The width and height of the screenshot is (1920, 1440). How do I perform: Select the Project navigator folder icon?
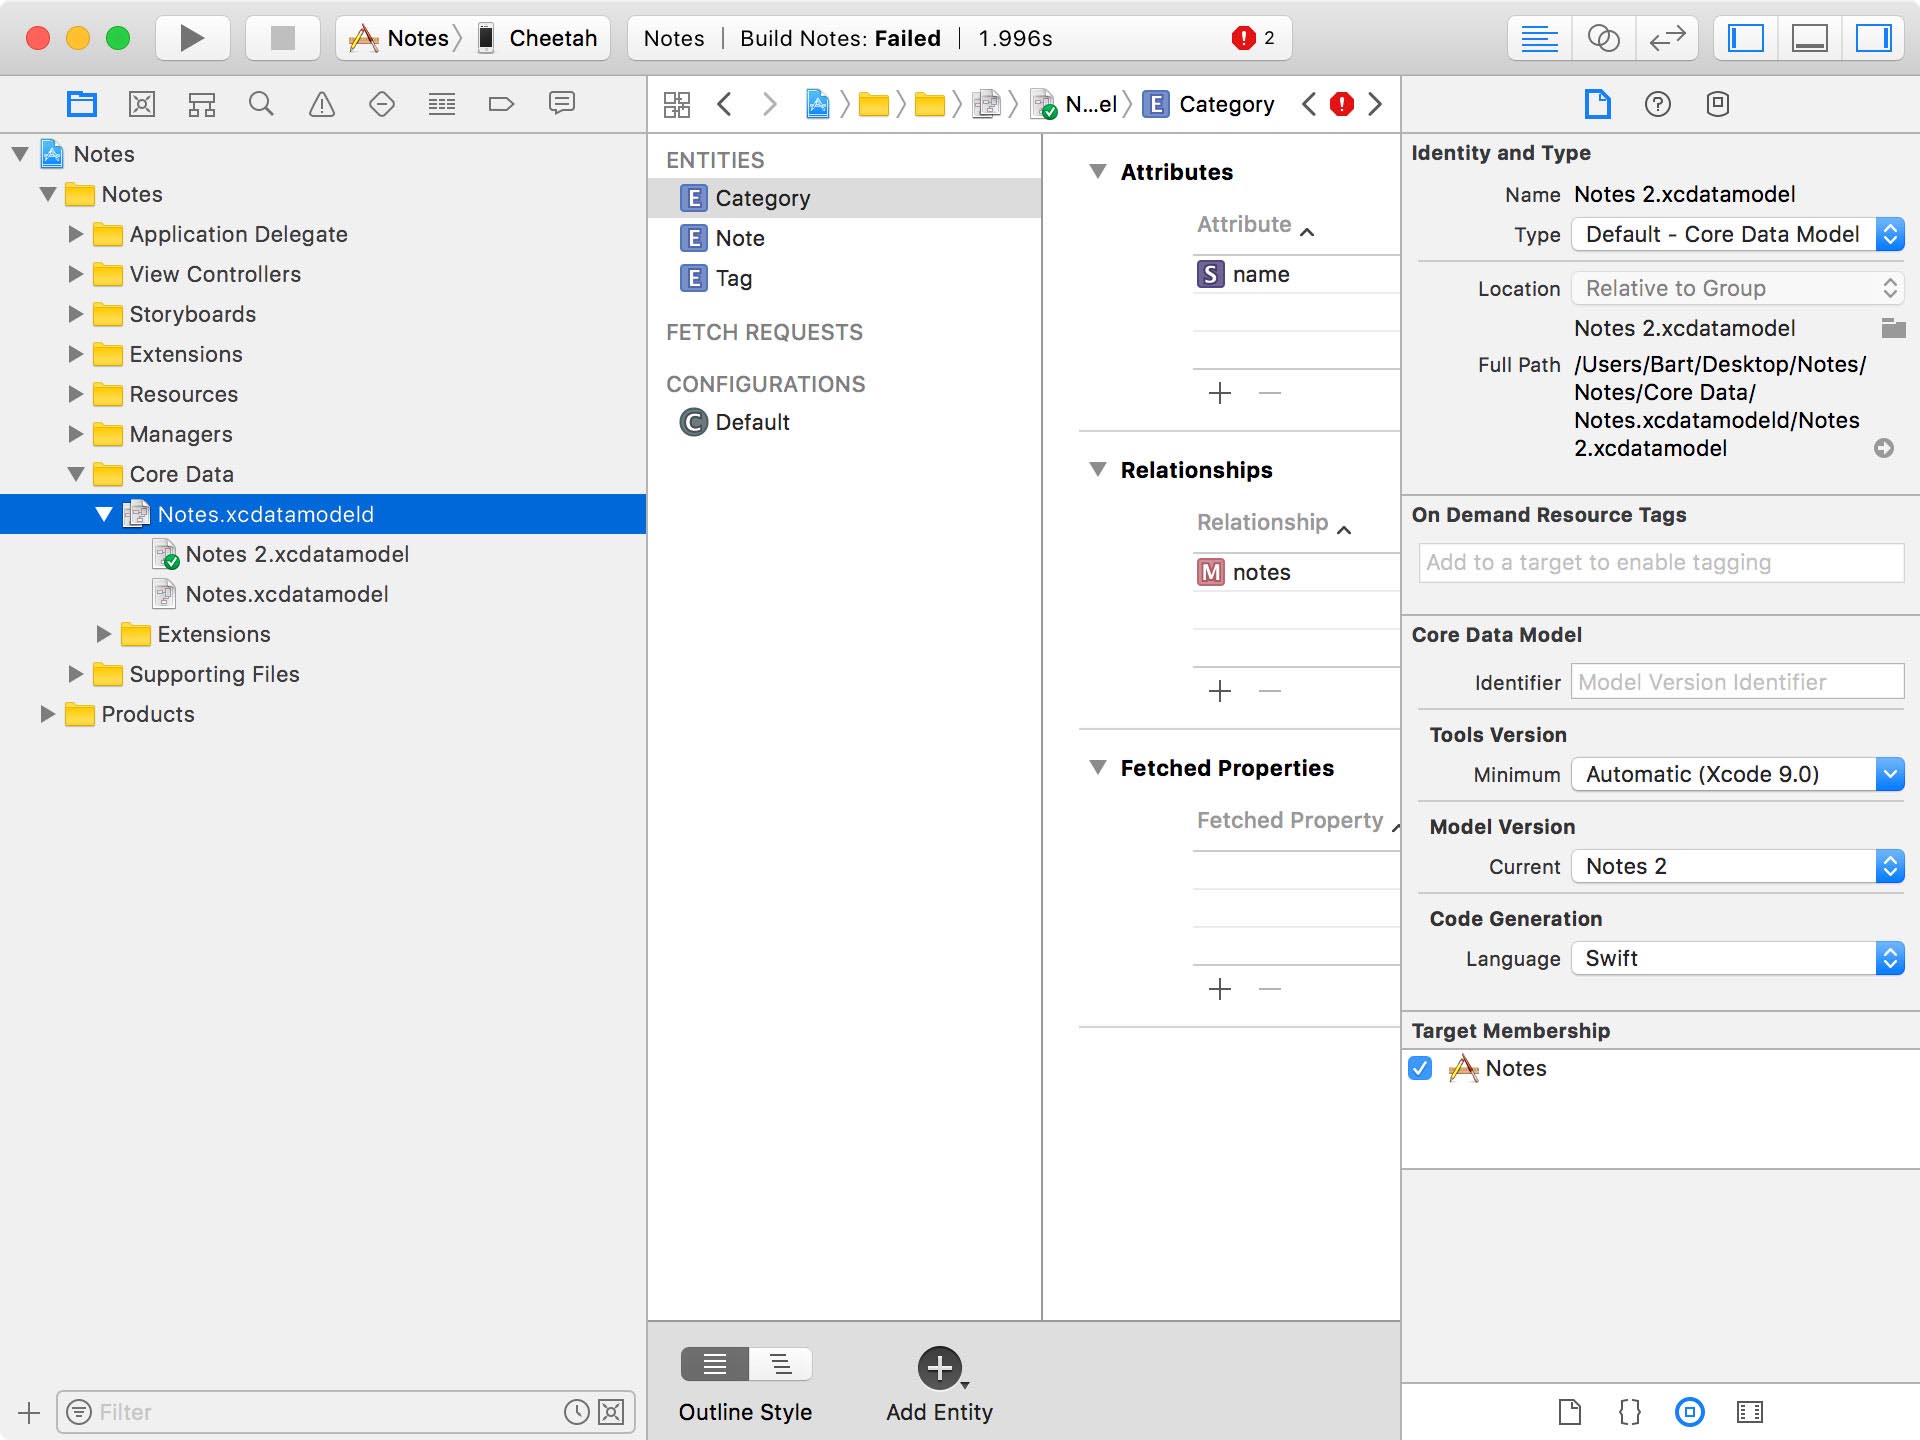(81, 103)
